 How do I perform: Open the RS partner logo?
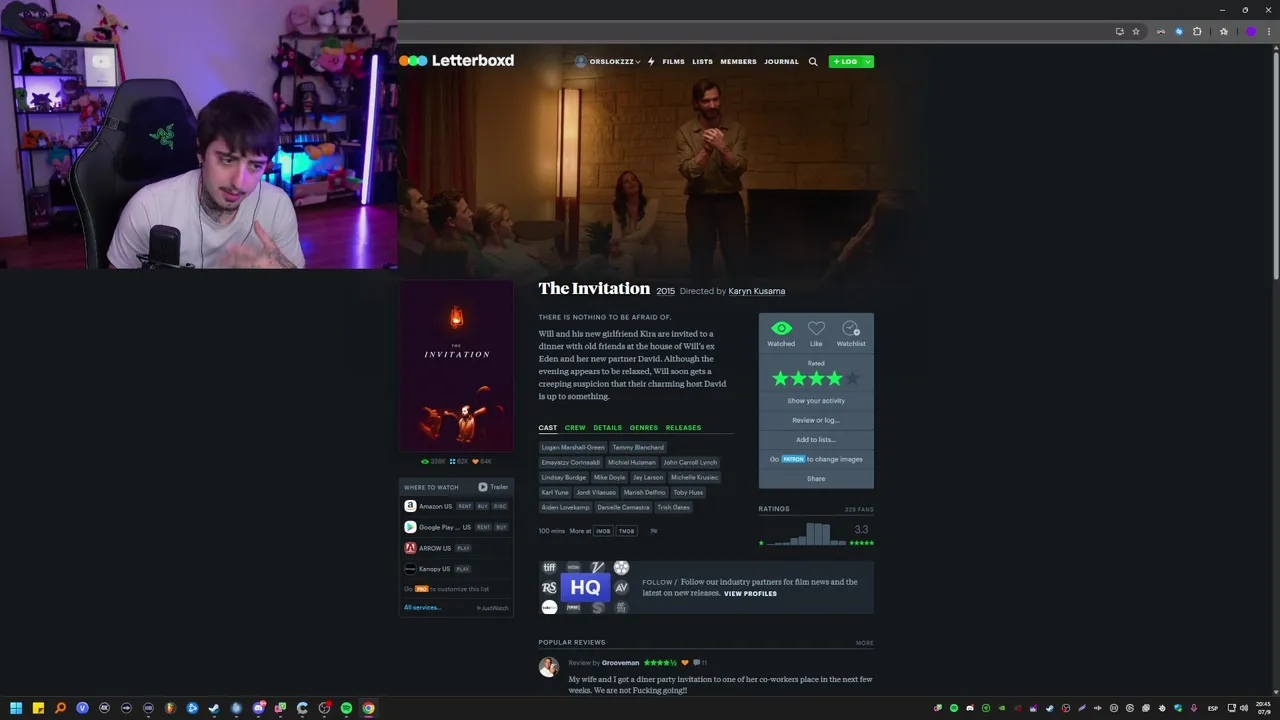pyautogui.click(x=549, y=588)
